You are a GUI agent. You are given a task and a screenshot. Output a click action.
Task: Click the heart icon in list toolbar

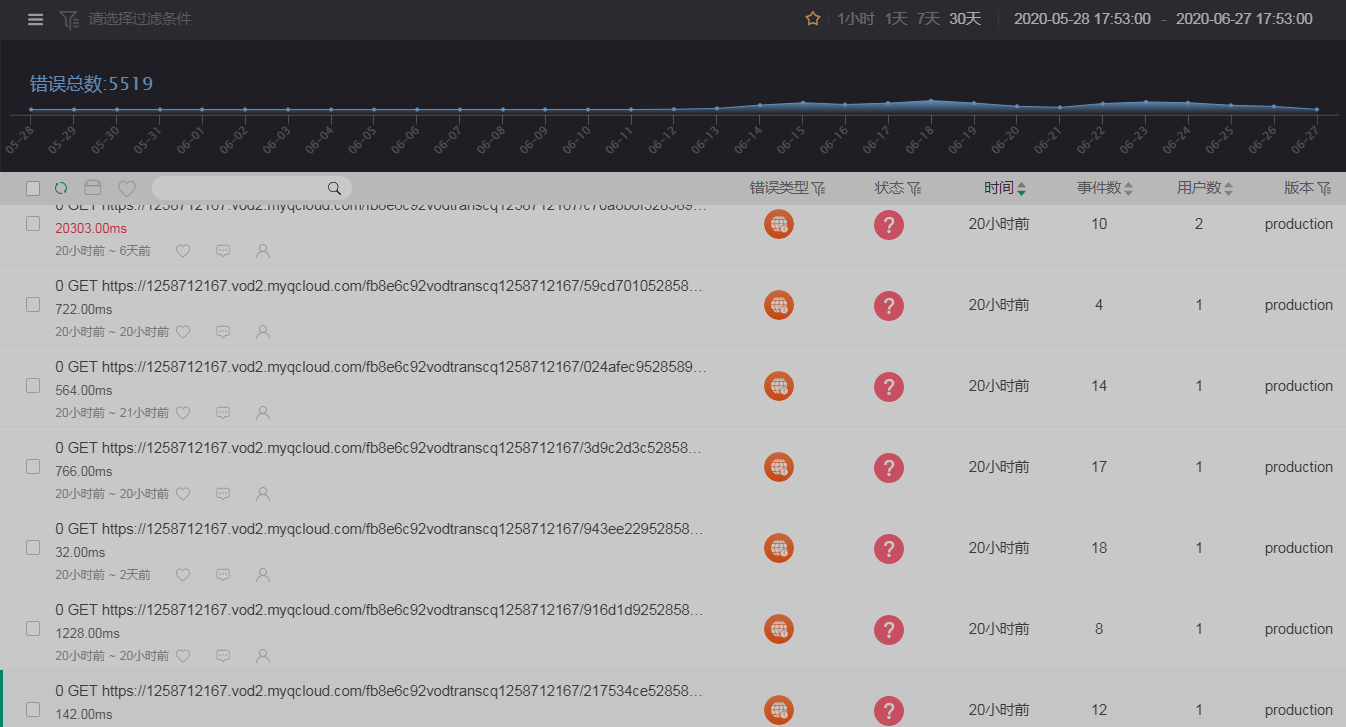(x=127, y=188)
